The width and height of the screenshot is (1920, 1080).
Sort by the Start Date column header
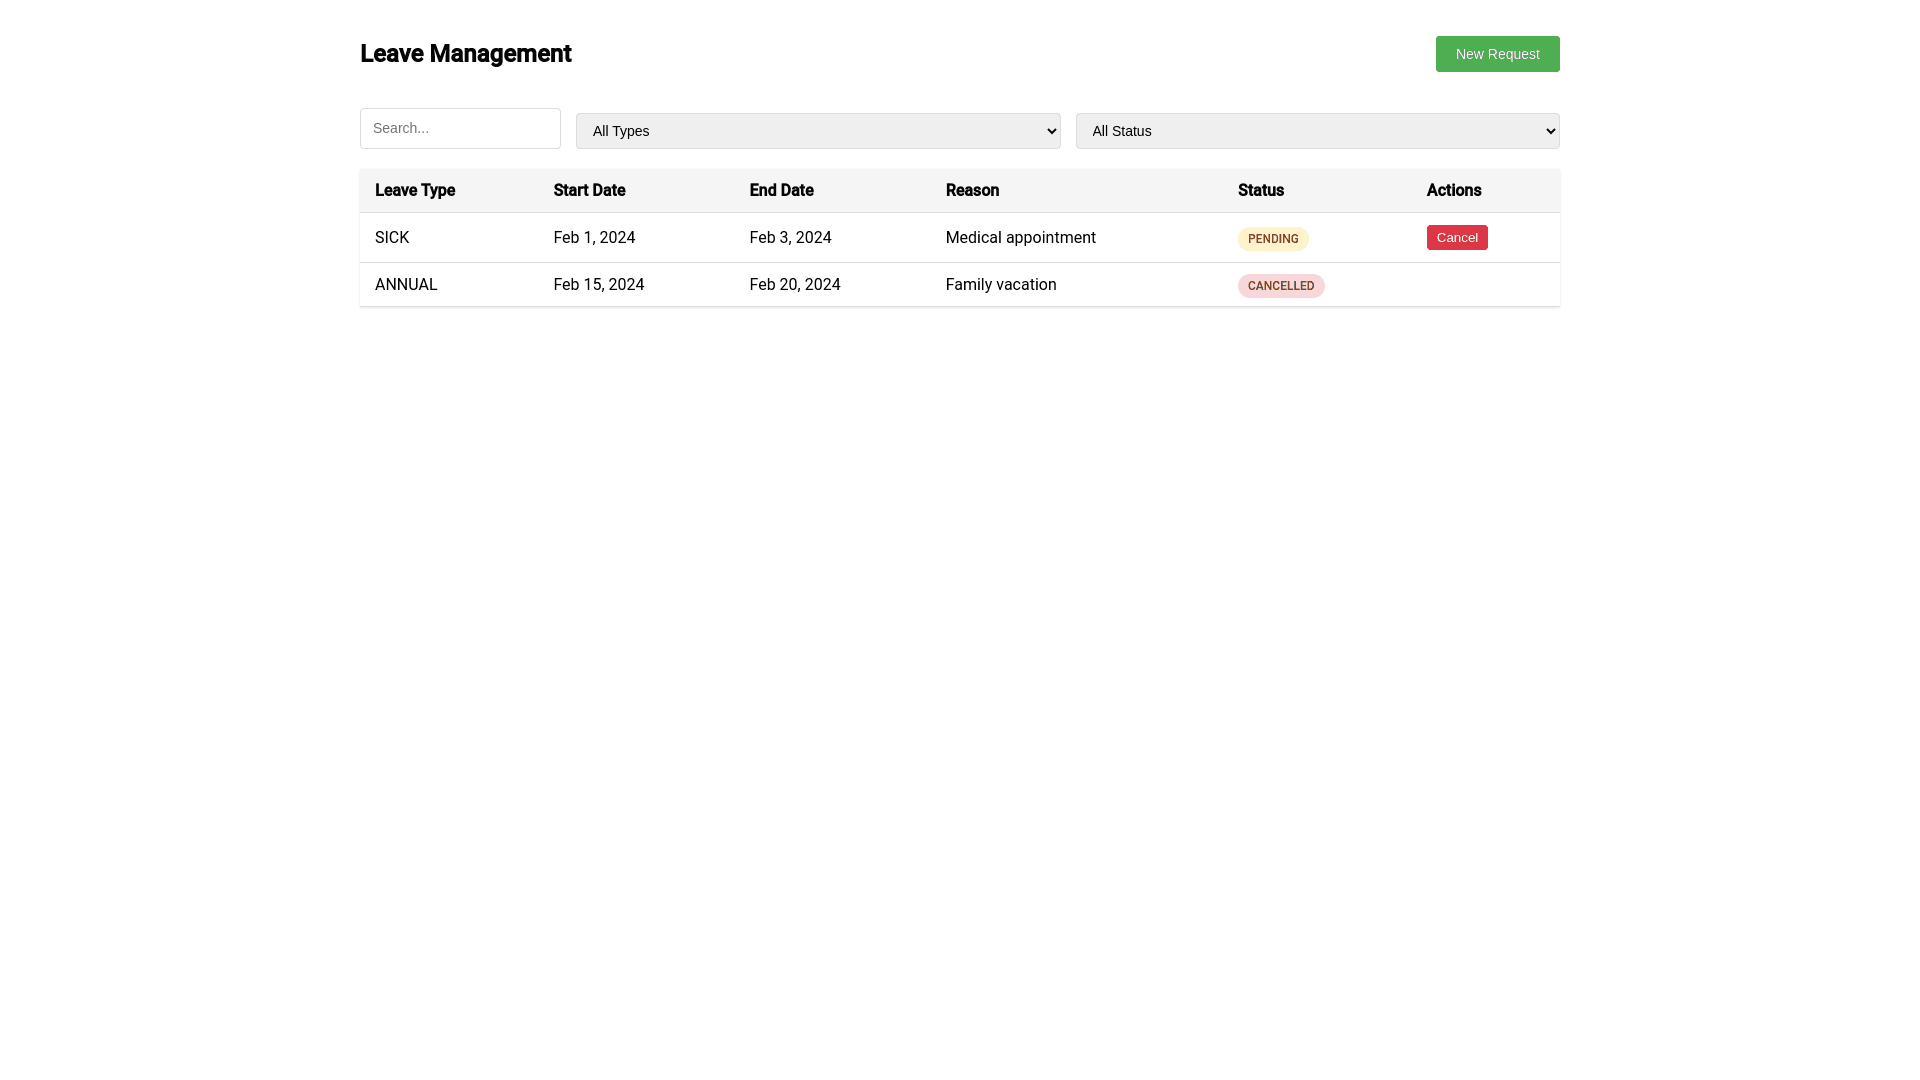point(589,190)
